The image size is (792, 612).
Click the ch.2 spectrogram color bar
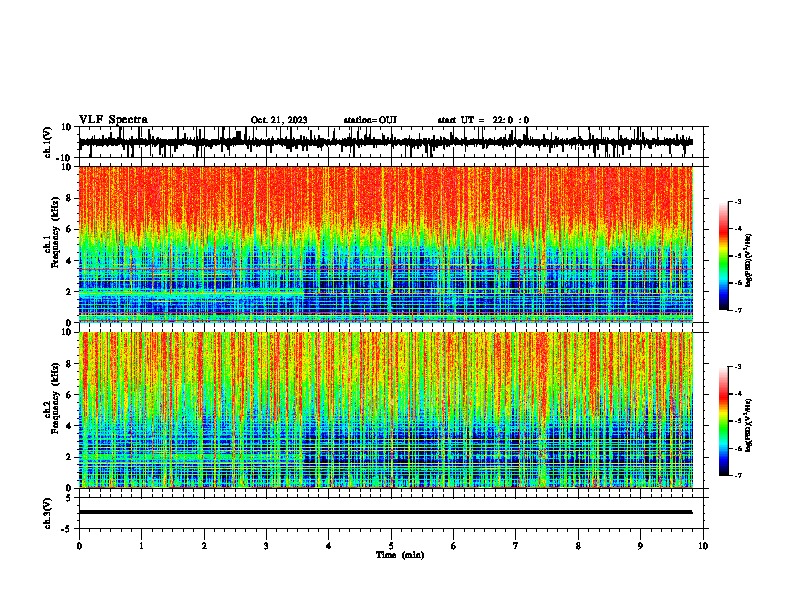[724, 421]
